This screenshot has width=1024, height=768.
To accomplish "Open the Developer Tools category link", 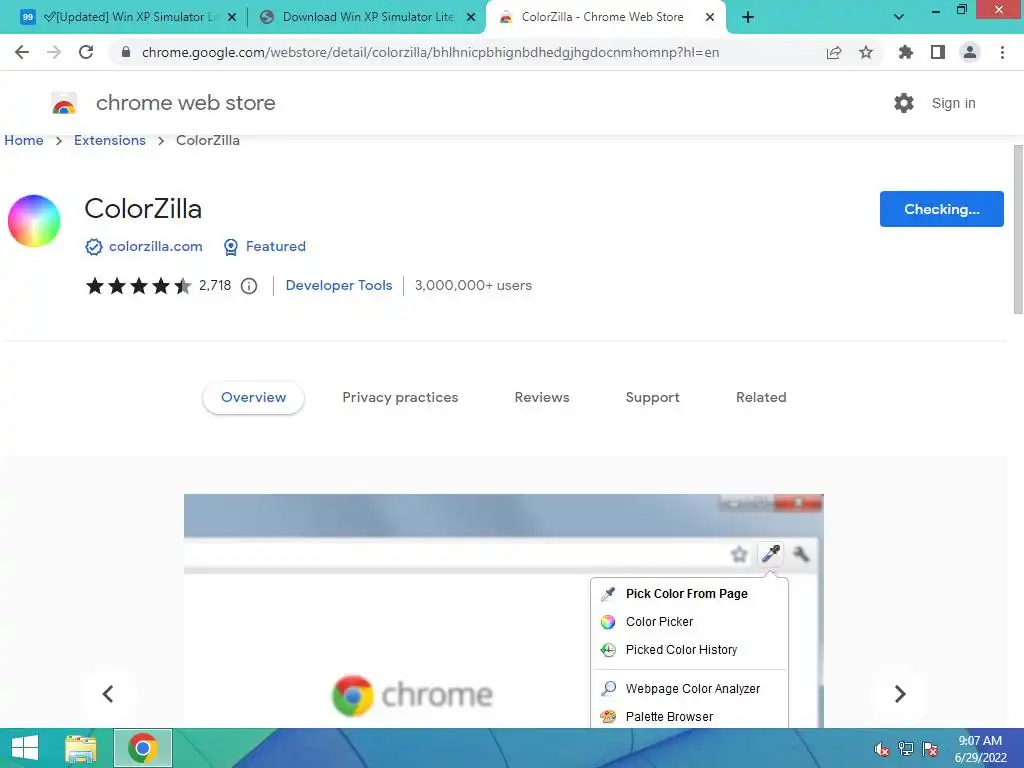I will (339, 285).
